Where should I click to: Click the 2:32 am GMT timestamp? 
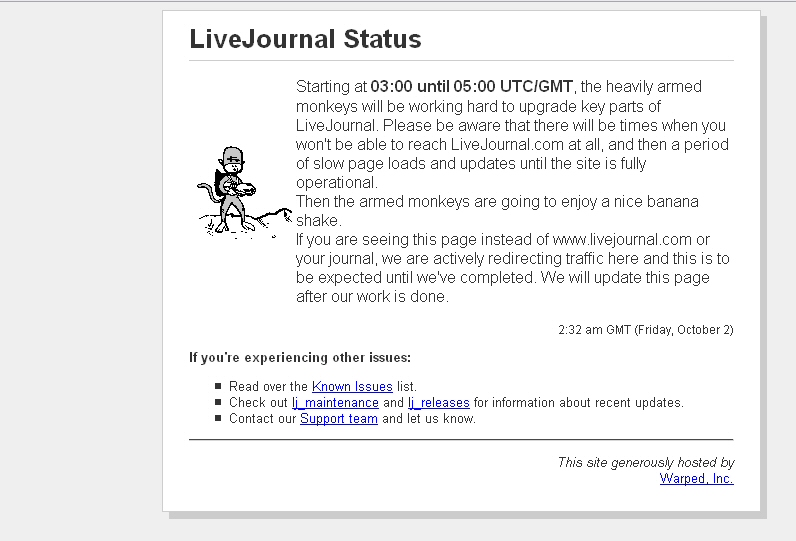coord(646,330)
